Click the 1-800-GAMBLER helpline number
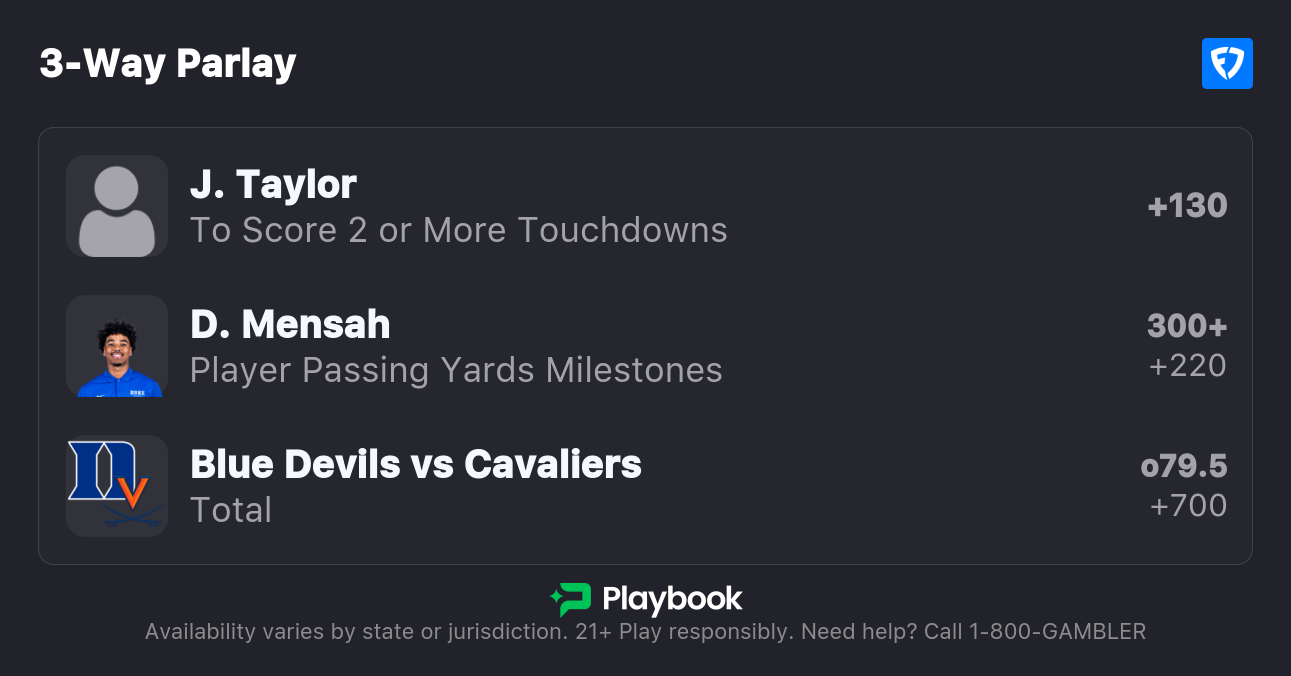The image size is (1291, 676). pyautogui.click(x=1054, y=632)
